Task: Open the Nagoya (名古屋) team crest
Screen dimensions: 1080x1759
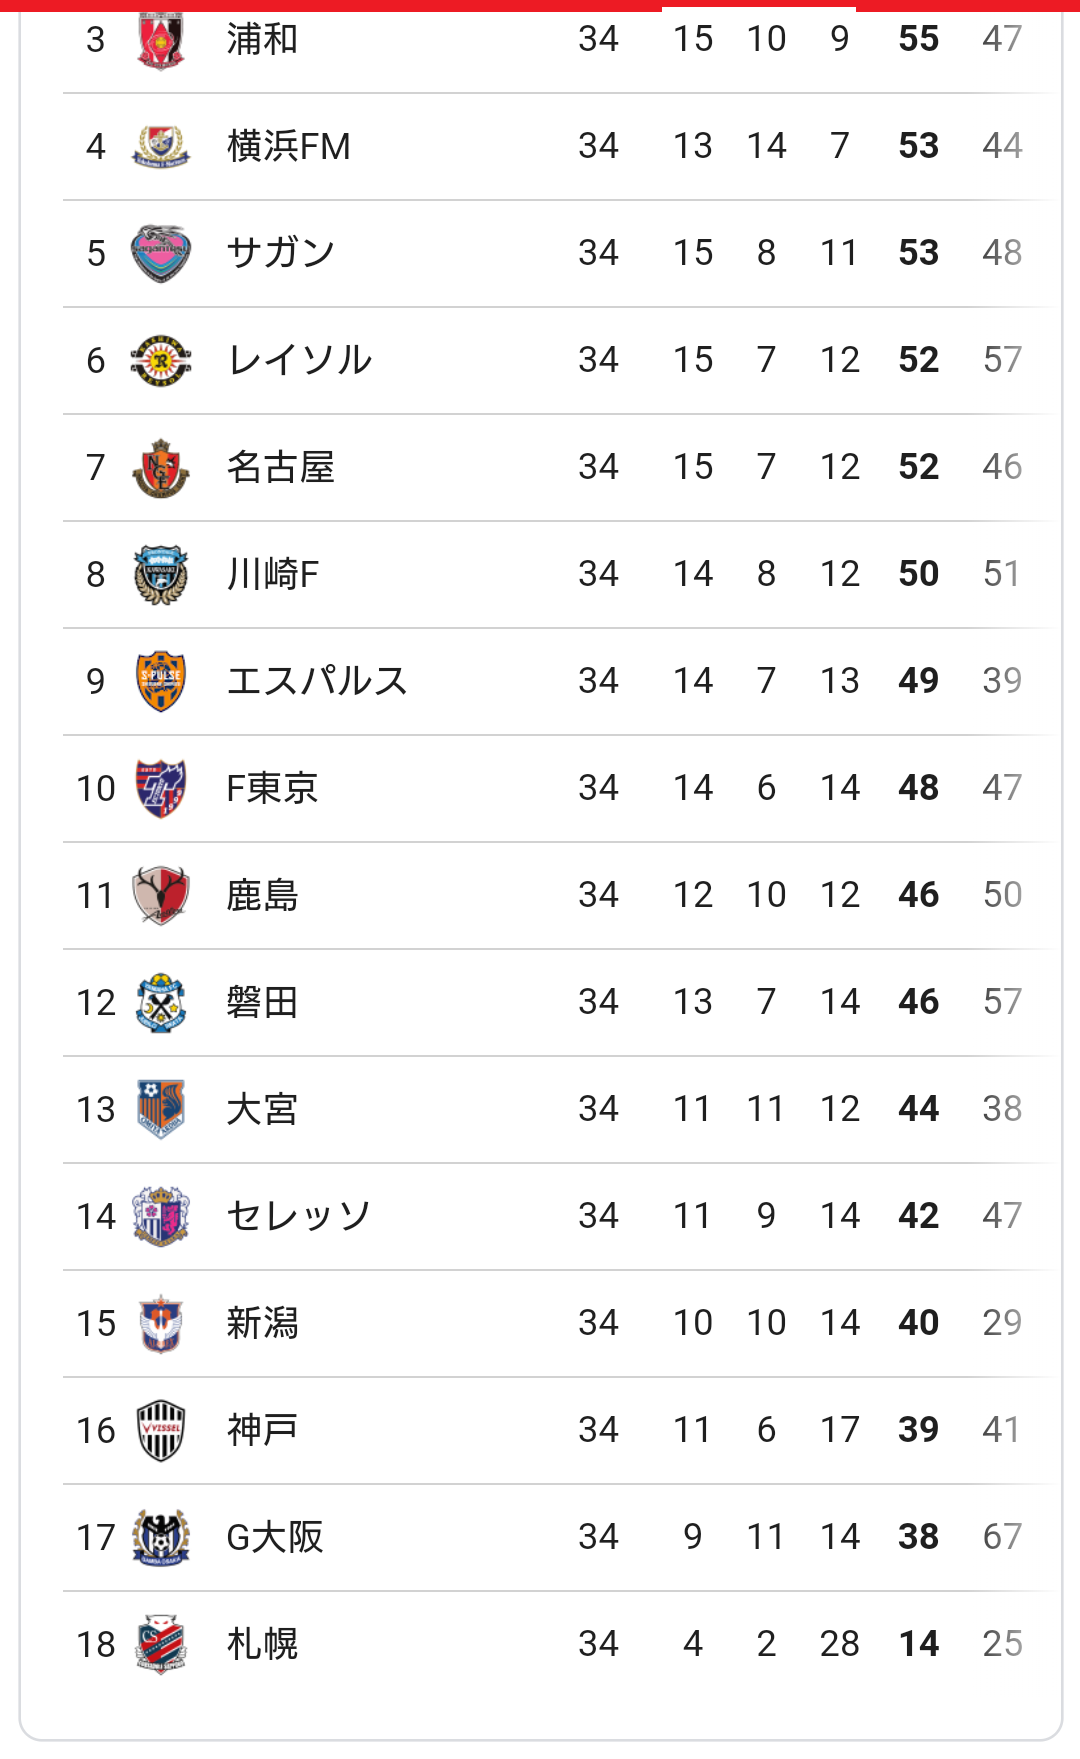Action: coord(161,467)
